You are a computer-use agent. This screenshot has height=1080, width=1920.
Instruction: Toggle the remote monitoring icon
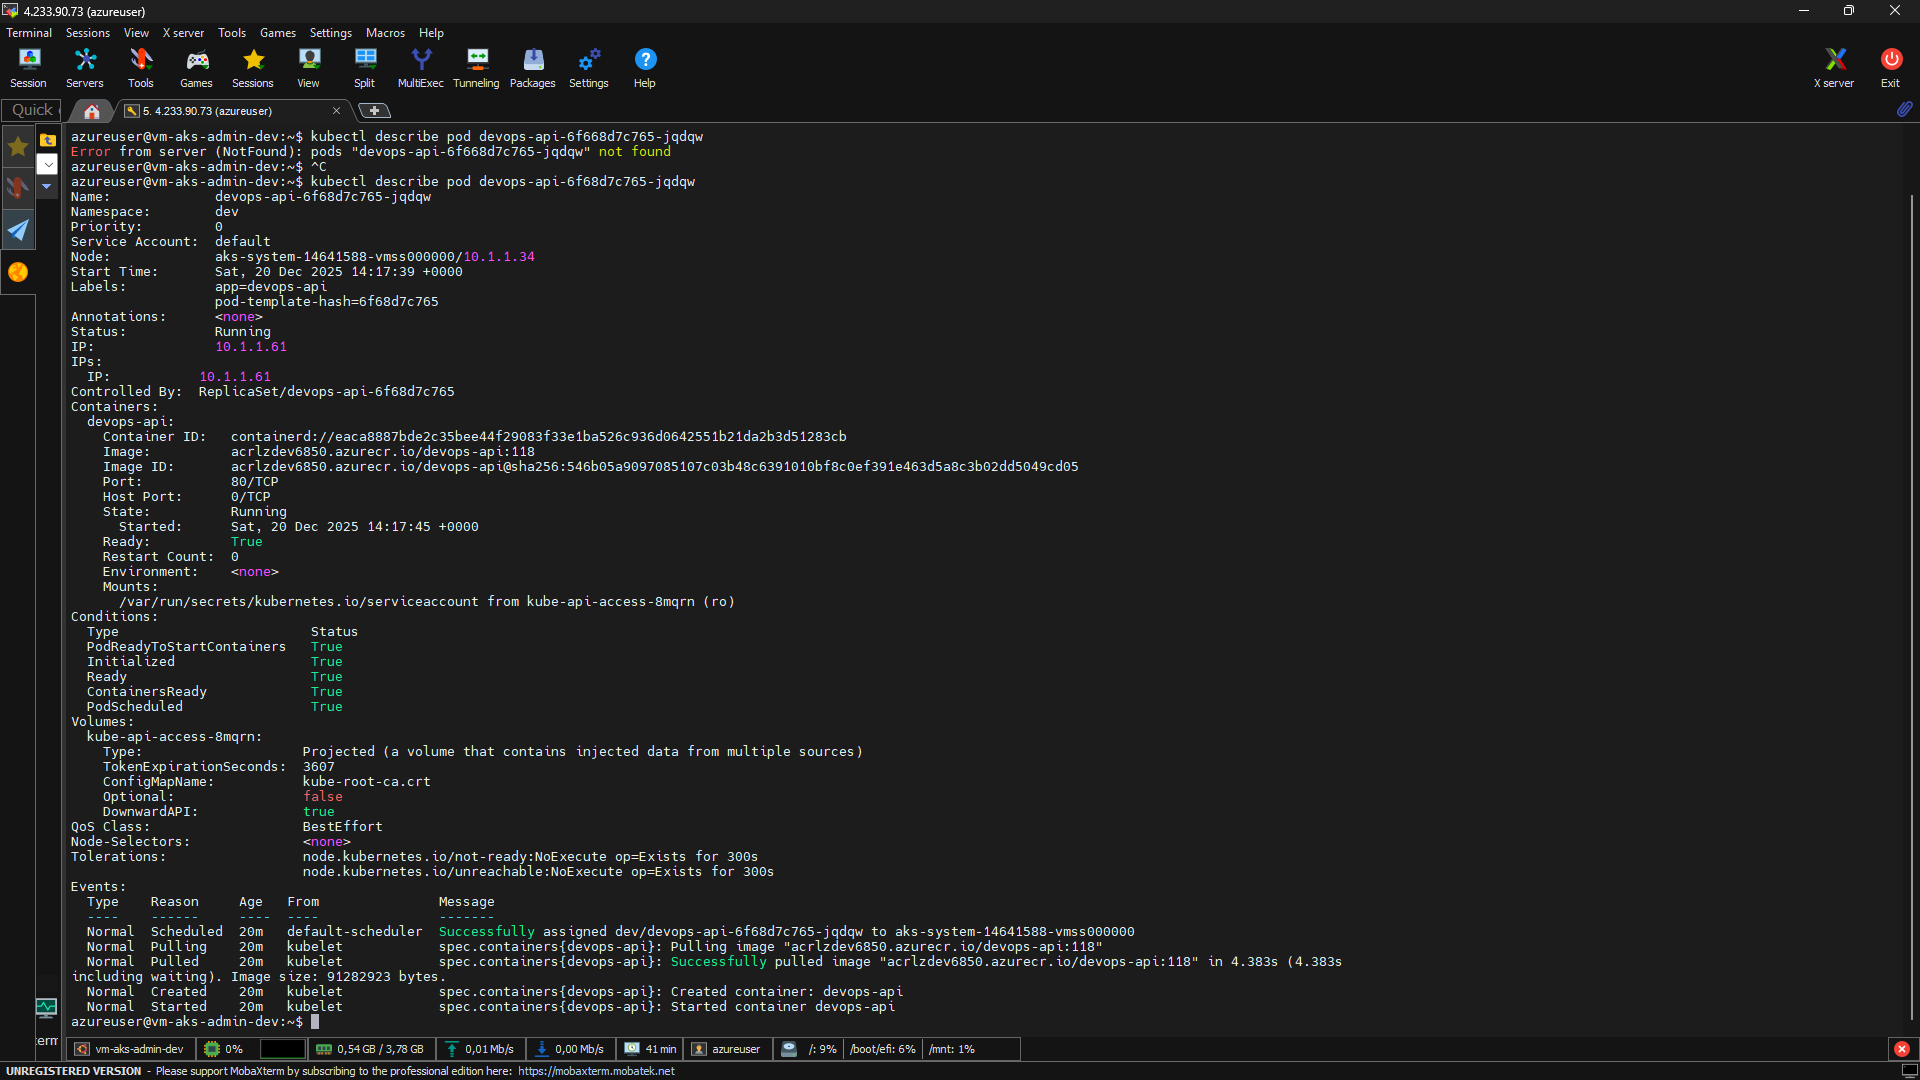pyautogui.click(x=46, y=1007)
